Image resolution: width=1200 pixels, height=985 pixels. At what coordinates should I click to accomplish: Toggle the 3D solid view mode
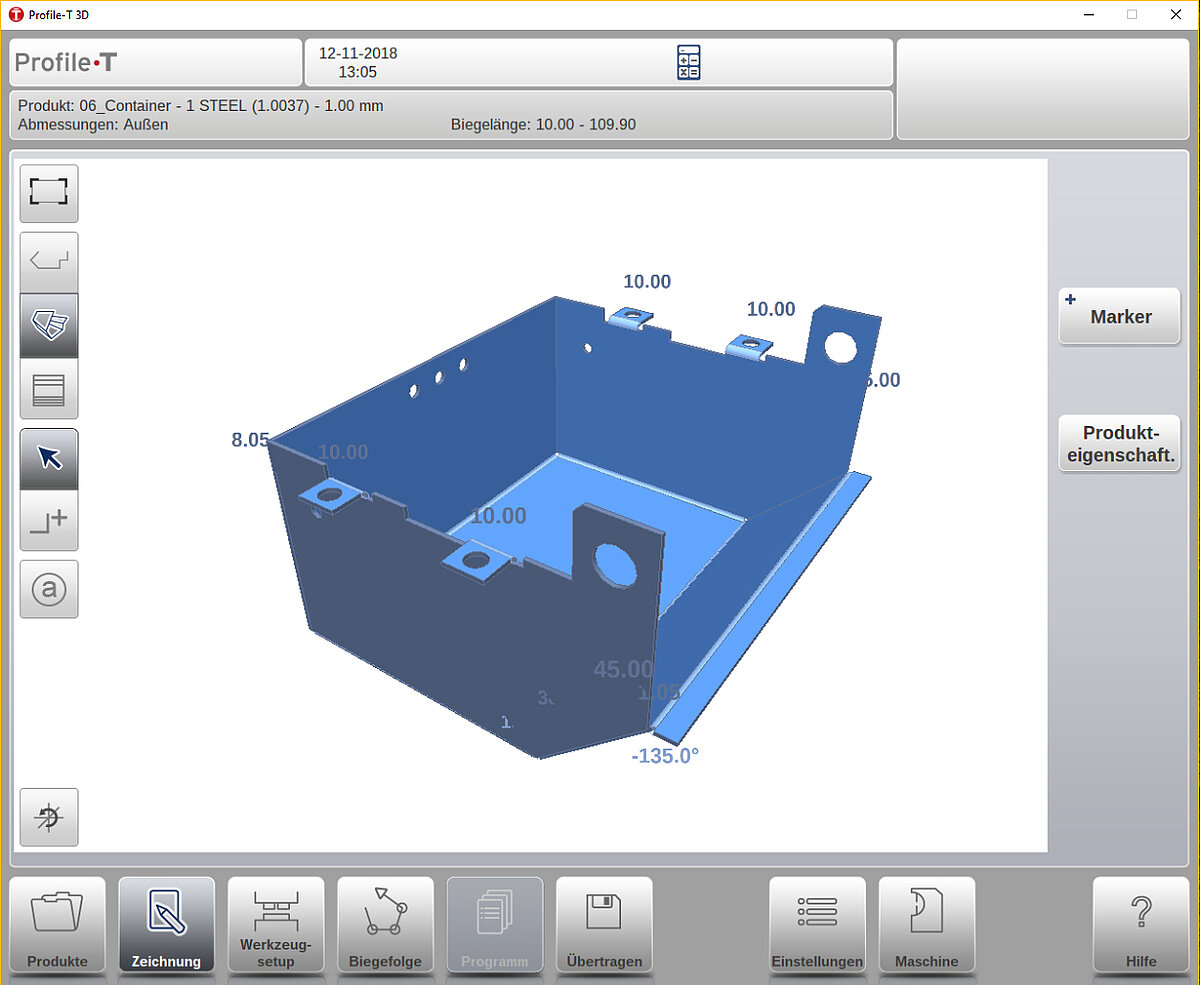coord(49,325)
